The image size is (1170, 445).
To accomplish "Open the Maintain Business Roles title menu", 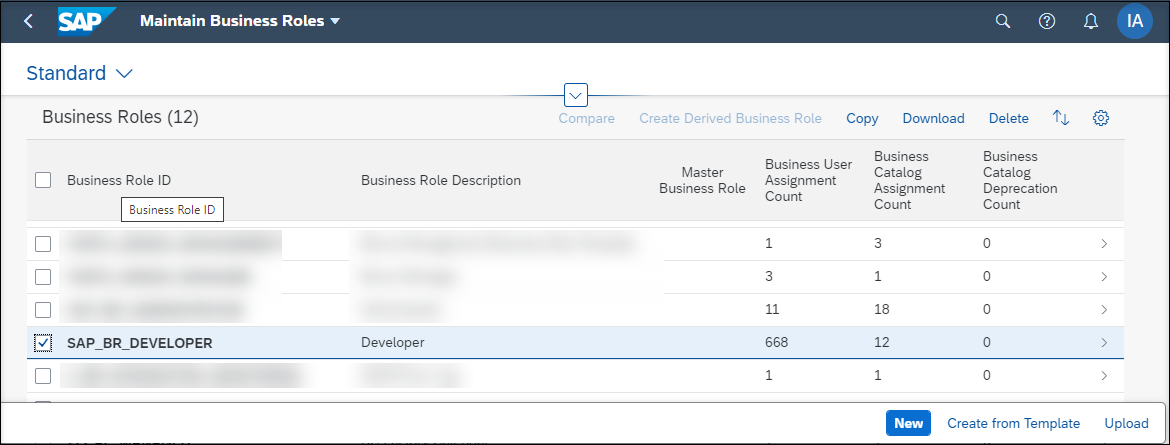I will pyautogui.click(x=240, y=21).
